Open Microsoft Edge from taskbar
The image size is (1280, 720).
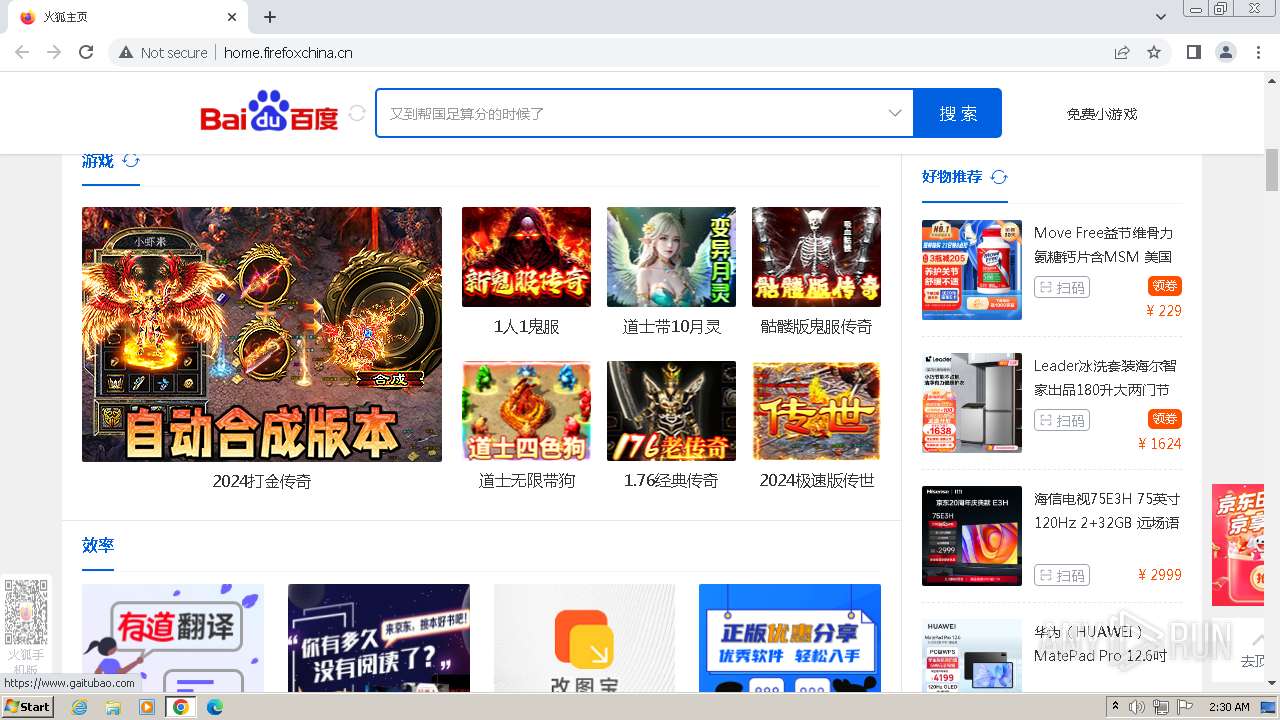(215, 707)
